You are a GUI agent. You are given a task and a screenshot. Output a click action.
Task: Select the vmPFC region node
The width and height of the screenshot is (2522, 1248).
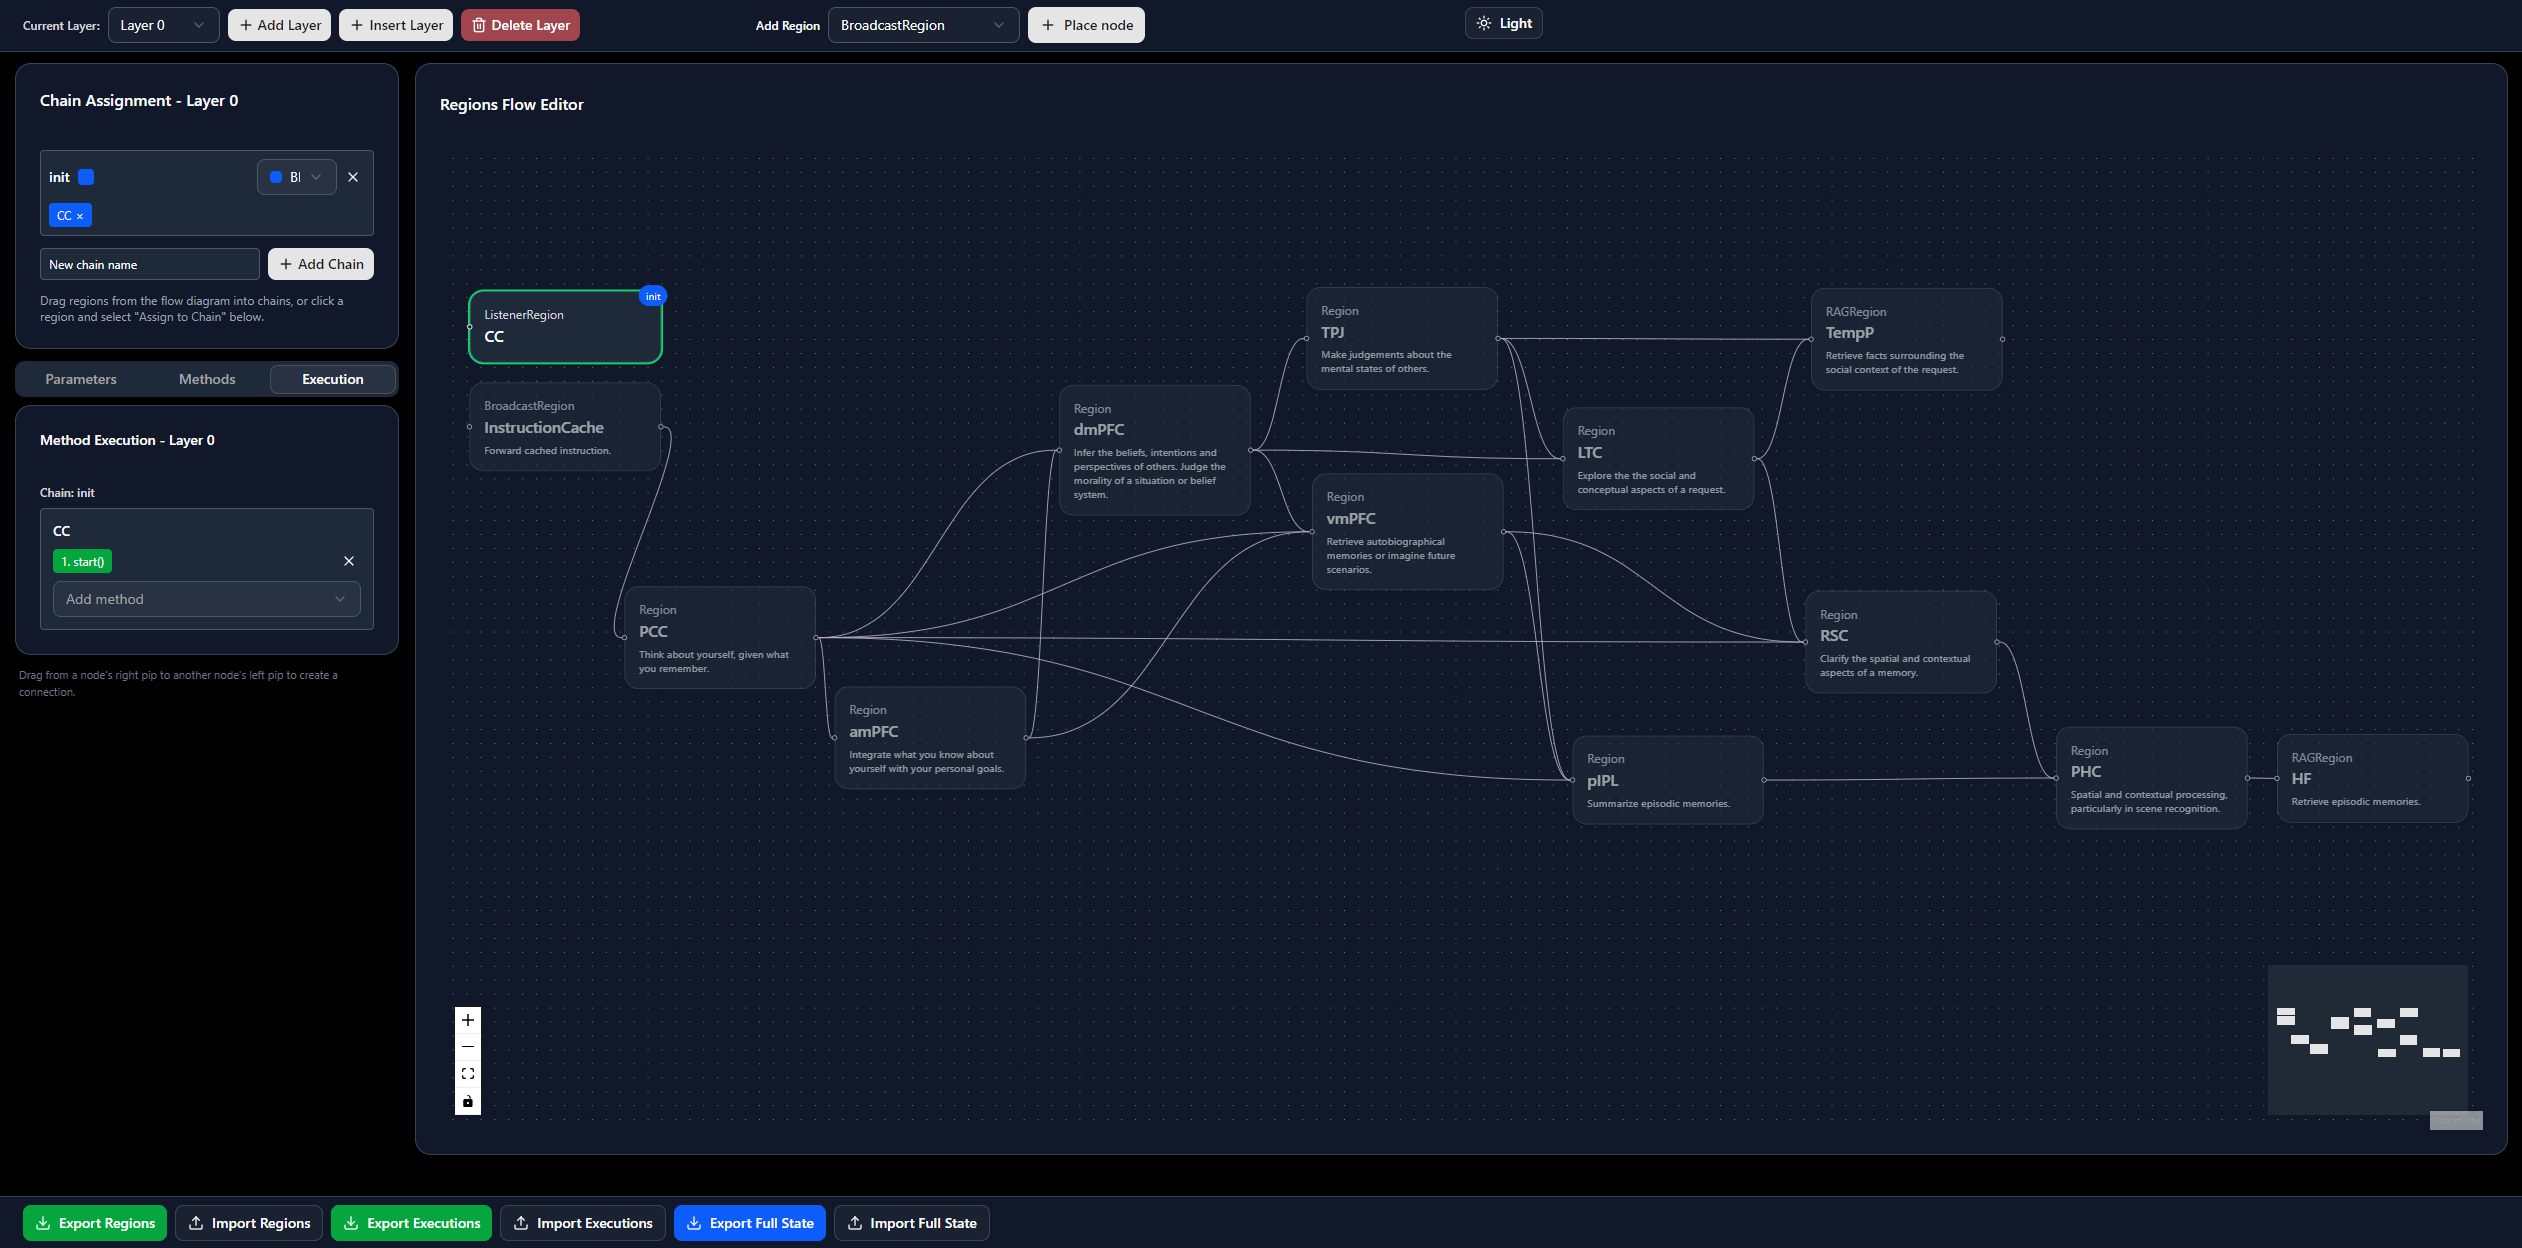pos(1408,532)
